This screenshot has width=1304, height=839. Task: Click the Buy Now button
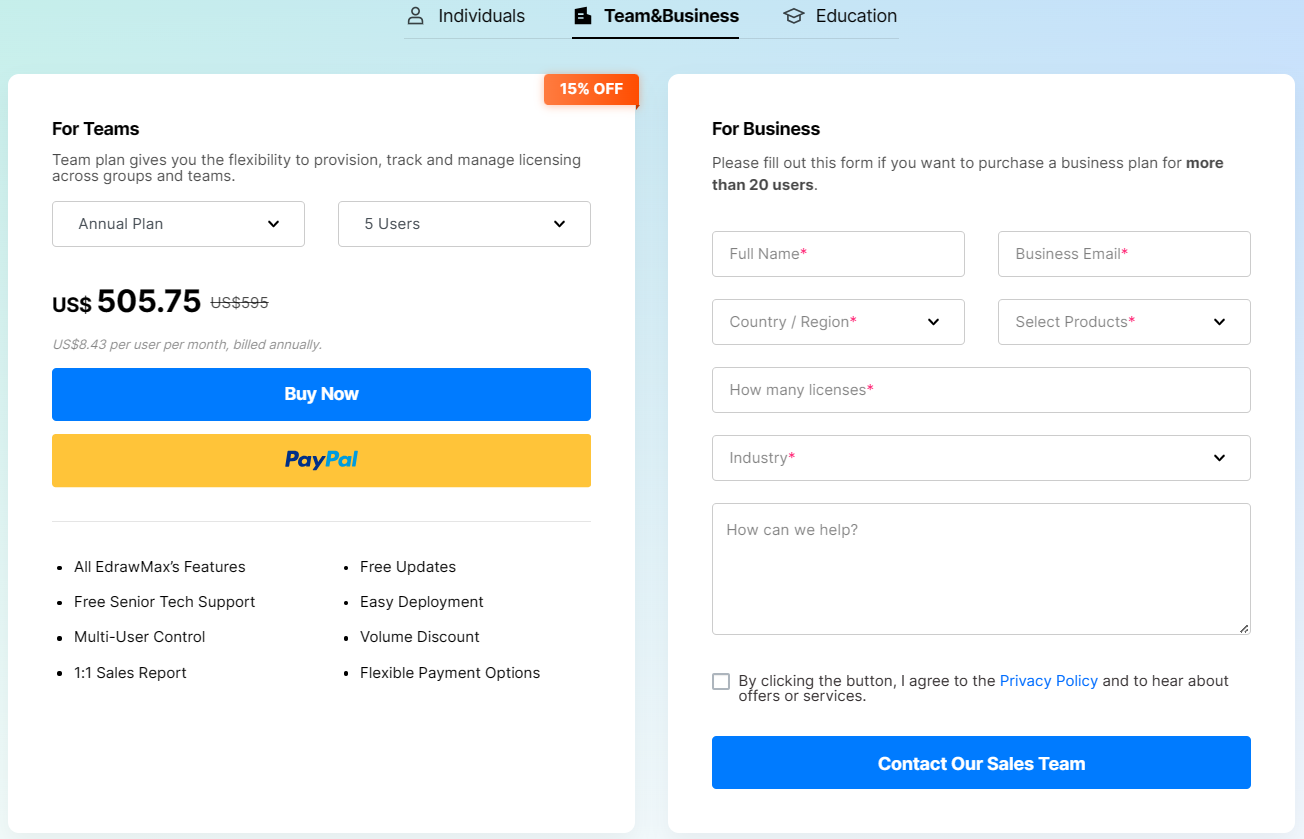coord(321,394)
